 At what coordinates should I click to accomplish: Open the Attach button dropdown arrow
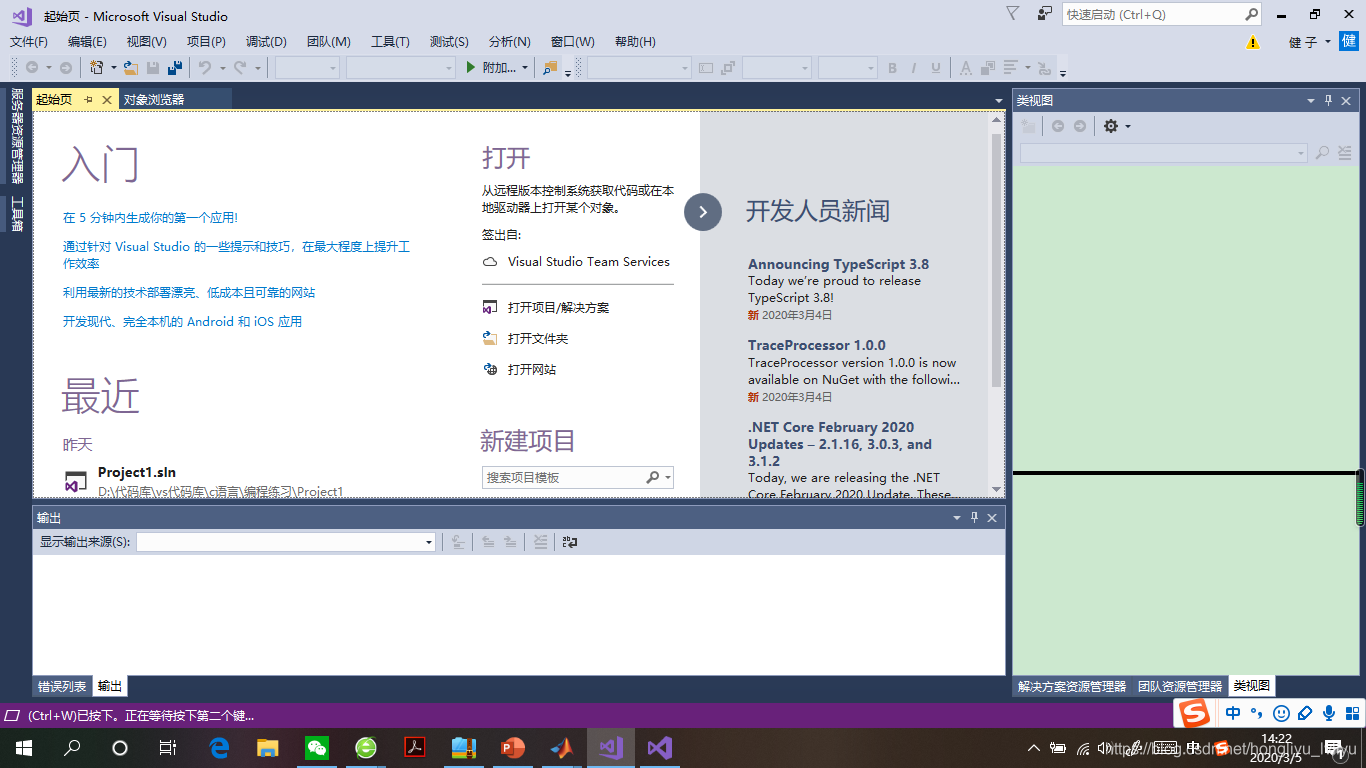pos(525,68)
